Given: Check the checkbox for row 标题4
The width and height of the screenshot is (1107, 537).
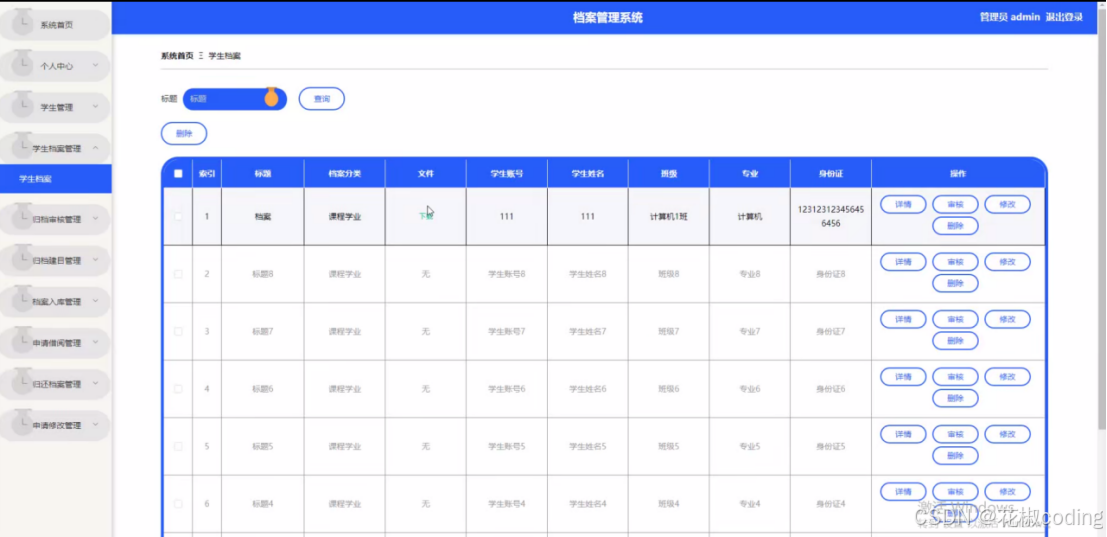Looking at the screenshot, I should click(178, 504).
